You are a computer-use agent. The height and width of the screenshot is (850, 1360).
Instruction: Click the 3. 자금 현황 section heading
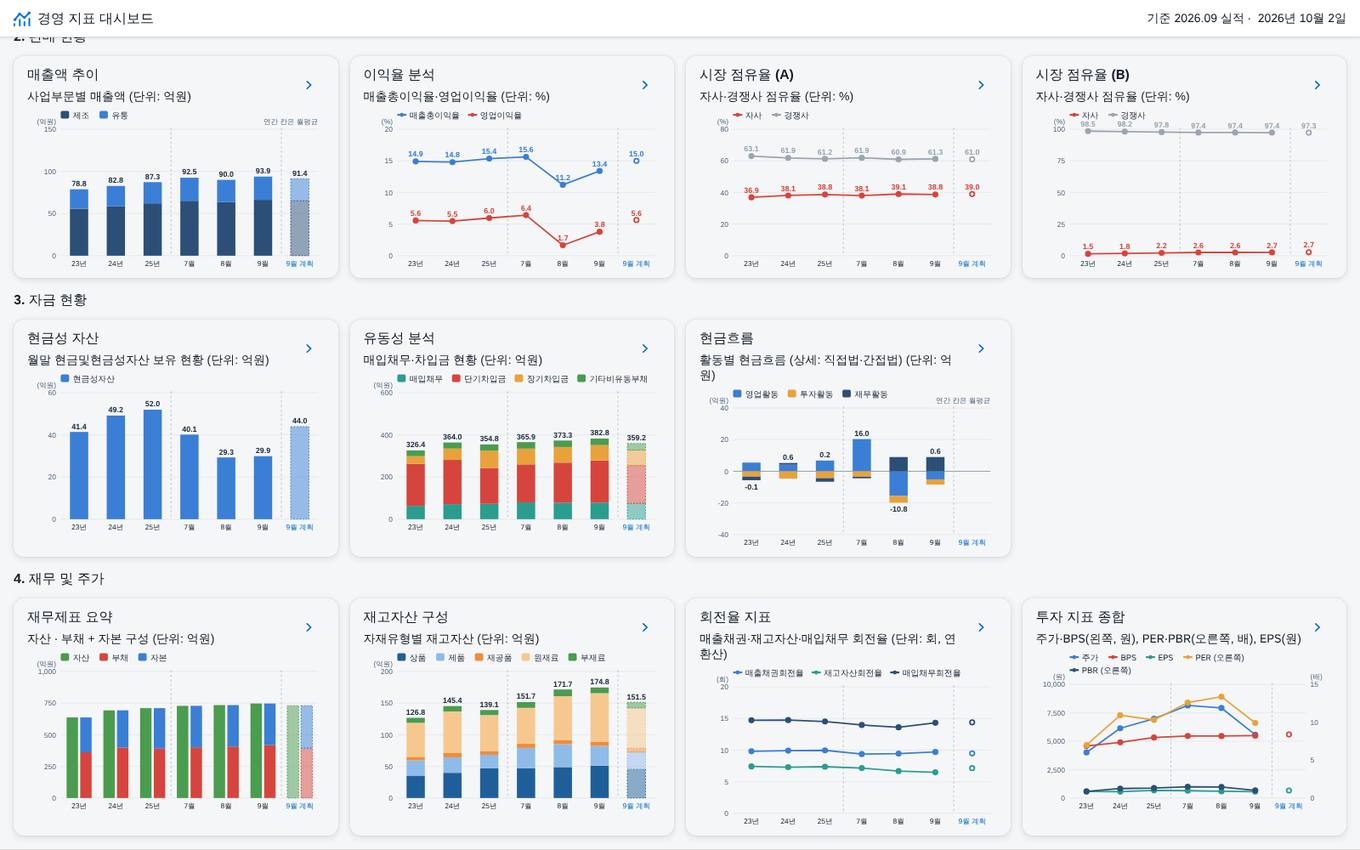coord(50,299)
